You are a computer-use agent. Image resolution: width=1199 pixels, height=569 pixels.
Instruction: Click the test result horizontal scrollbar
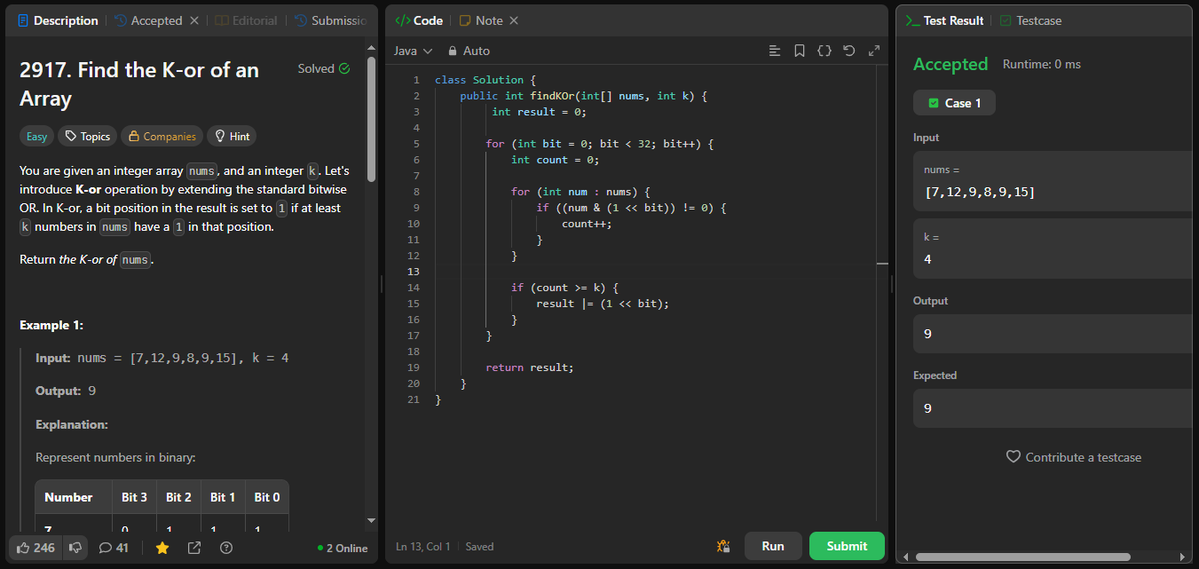1022,557
